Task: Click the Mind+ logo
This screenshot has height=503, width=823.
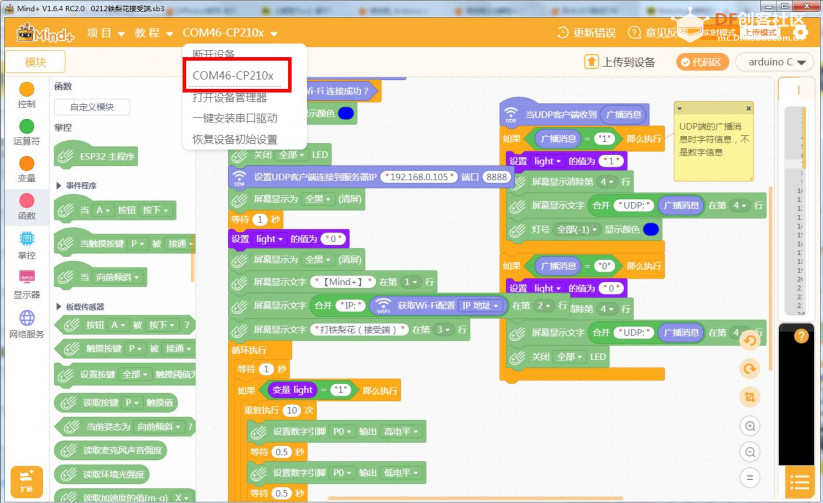Action: (45, 34)
